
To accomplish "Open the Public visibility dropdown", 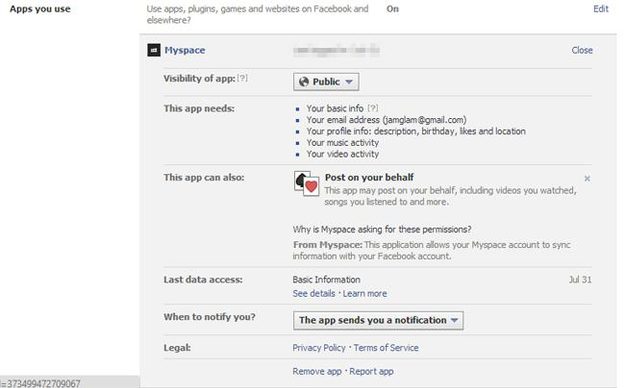I will point(326,82).
